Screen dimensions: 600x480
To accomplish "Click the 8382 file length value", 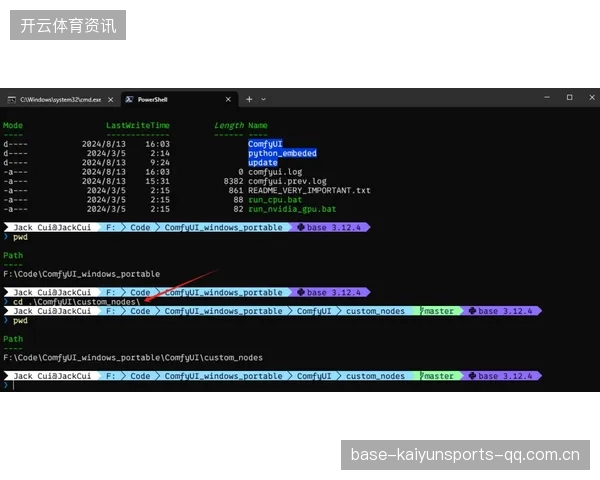I will point(233,181).
